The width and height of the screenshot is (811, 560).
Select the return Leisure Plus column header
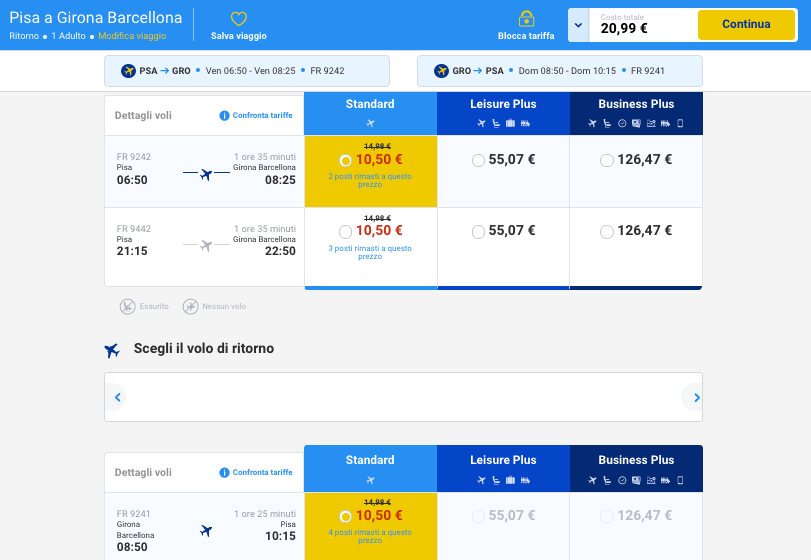pos(503,468)
